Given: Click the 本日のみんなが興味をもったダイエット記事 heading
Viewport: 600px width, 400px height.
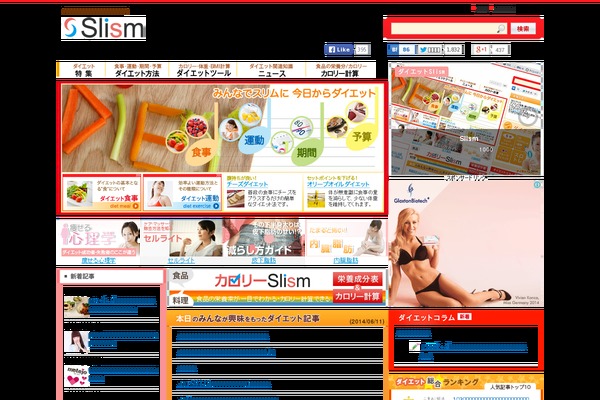Looking at the screenshot, I should pyautogui.click(x=248, y=318).
